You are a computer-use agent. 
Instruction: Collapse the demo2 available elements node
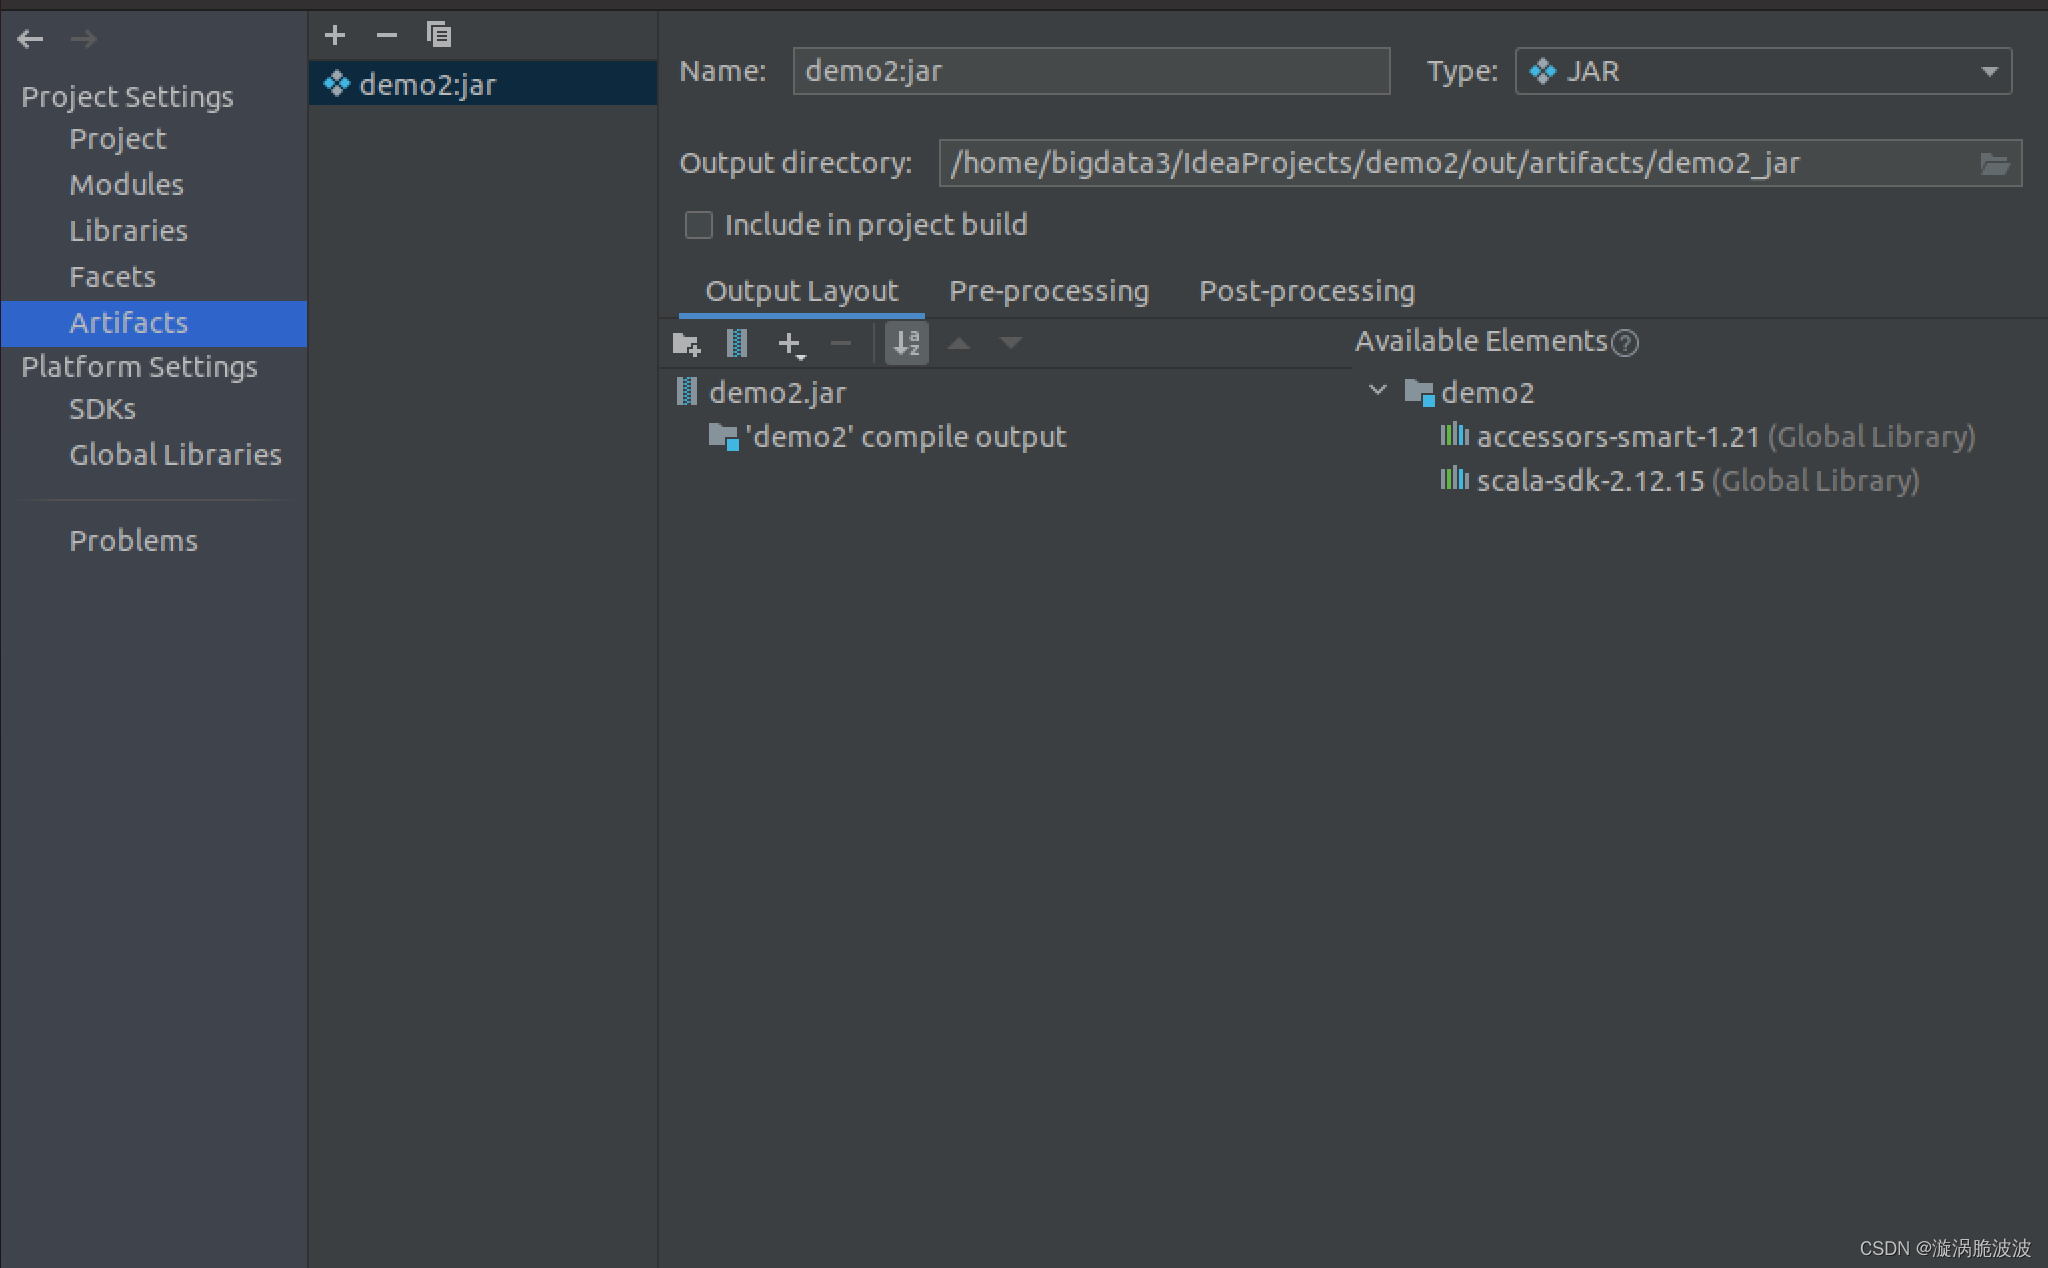[1378, 391]
